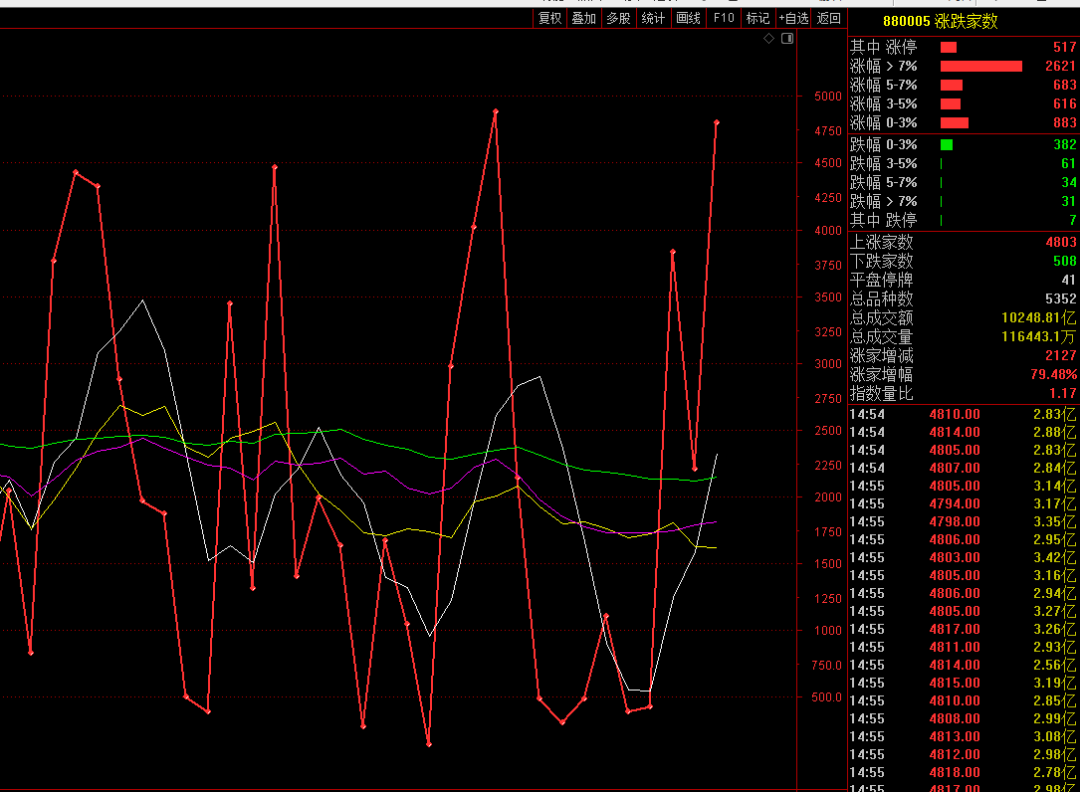Screen dimensions: 1080x792
Task: Select the 上涨家数 row
Action: point(962,242)
